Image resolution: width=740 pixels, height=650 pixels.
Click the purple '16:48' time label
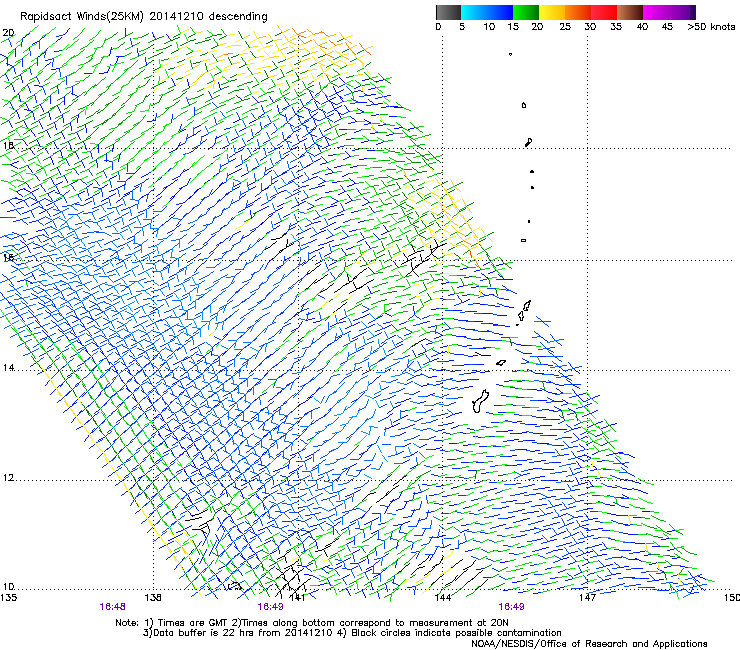coord(112,607)
